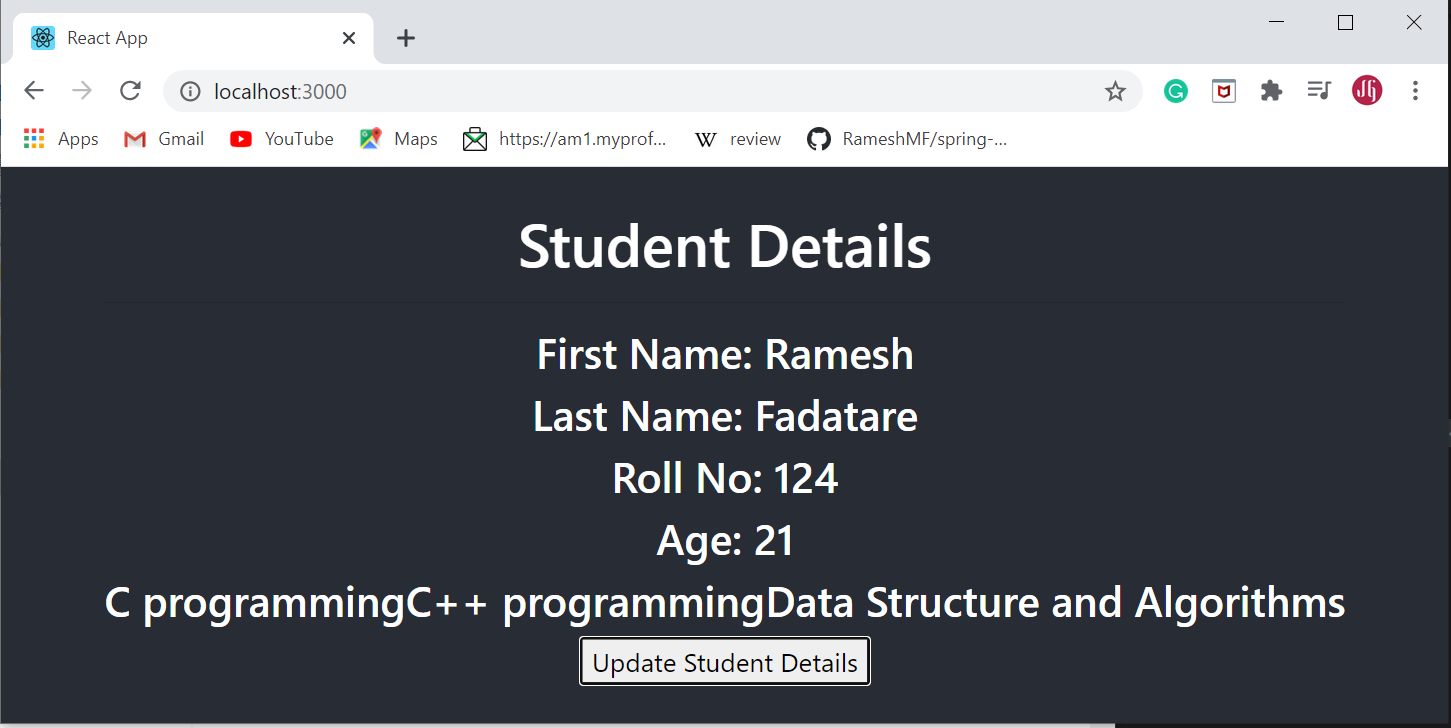
Task: Open the media playlist extension icon
Action: click(1319, 90)
